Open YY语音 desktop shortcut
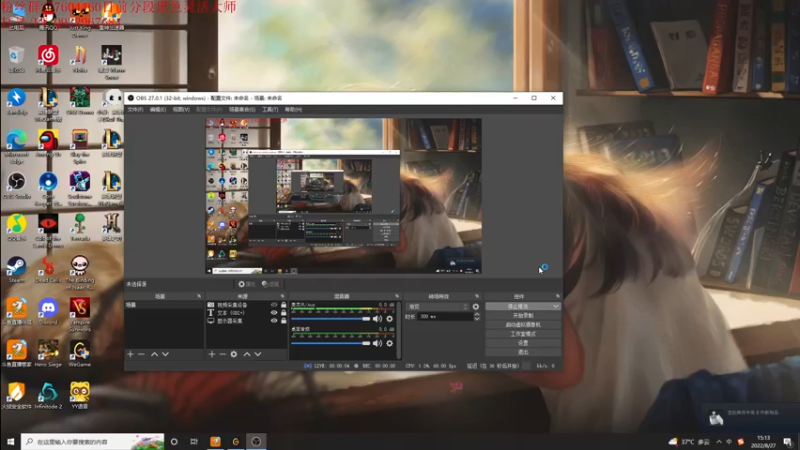 [80, 396]
